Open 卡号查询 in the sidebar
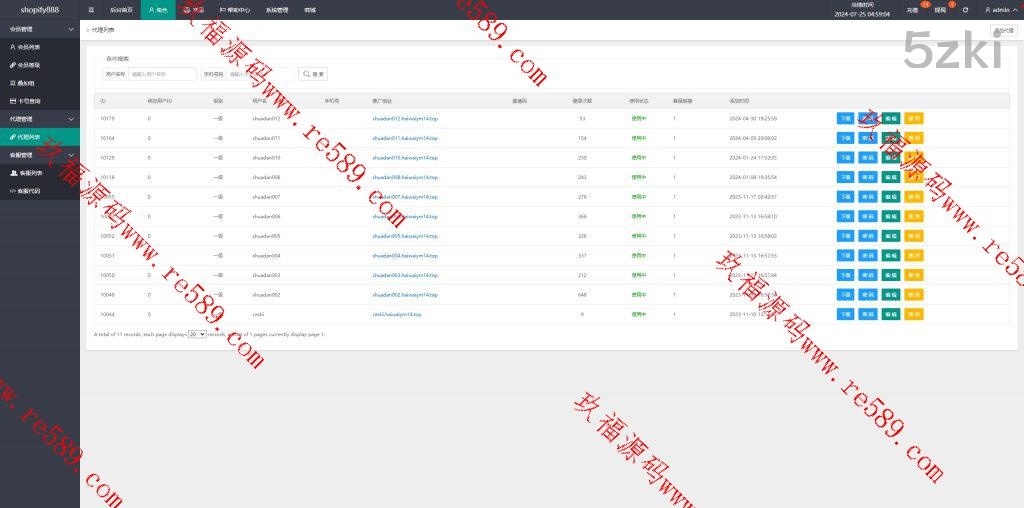Image resolution: width=1024 pixels, height=508 pixels. click(x=29, y=101)
